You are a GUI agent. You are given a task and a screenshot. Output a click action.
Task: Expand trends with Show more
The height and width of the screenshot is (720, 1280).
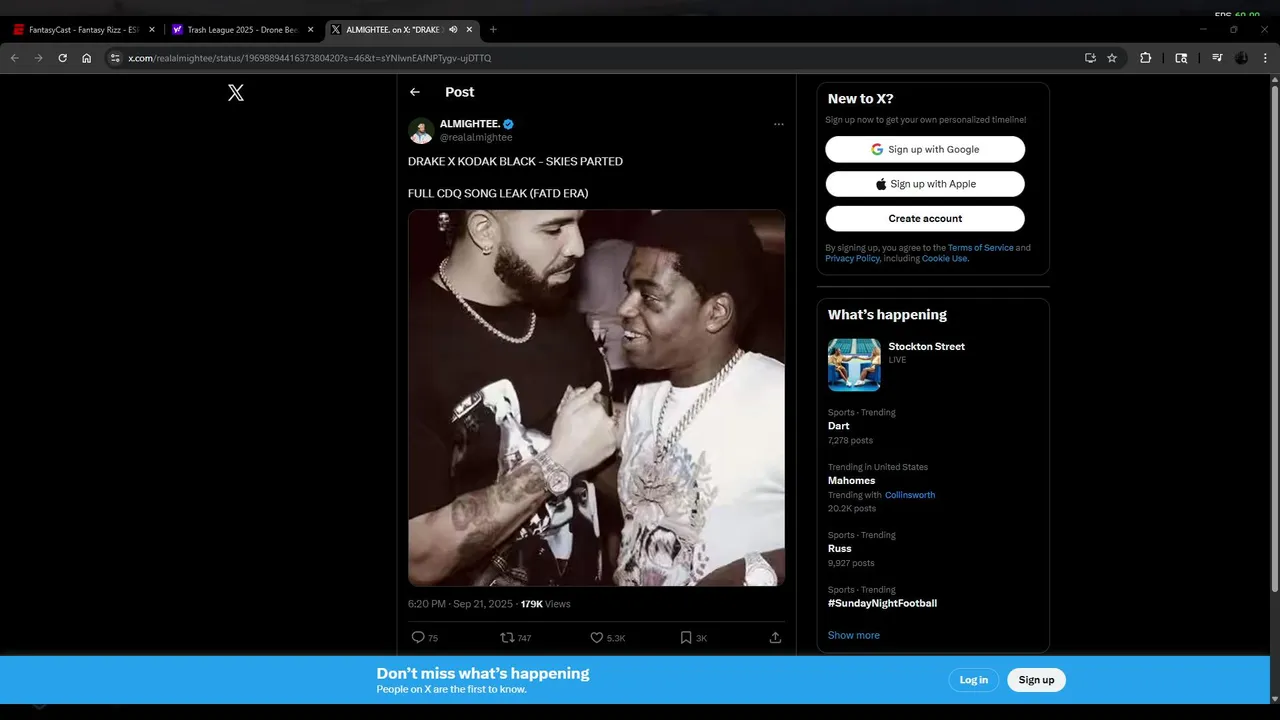[854, 635]
